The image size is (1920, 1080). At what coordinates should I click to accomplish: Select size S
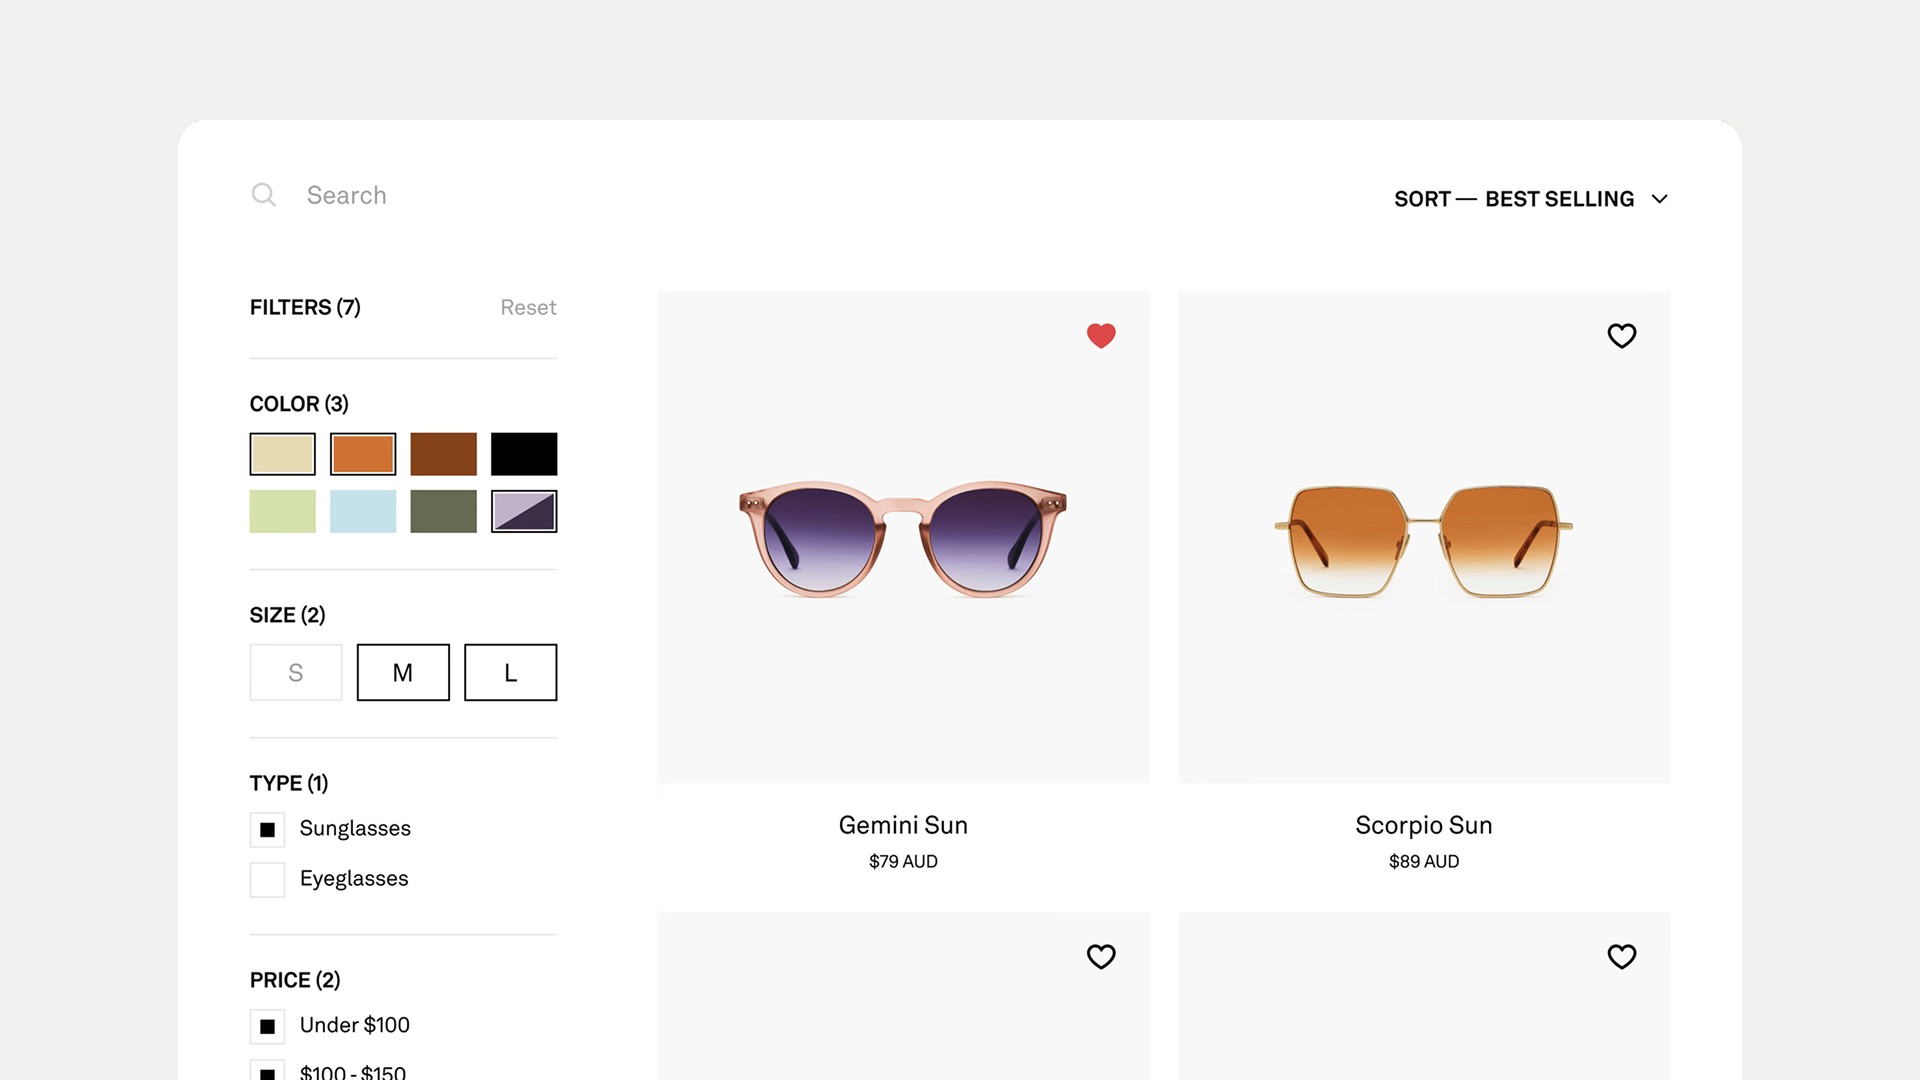pyautogui.click(x=296, y=672)
